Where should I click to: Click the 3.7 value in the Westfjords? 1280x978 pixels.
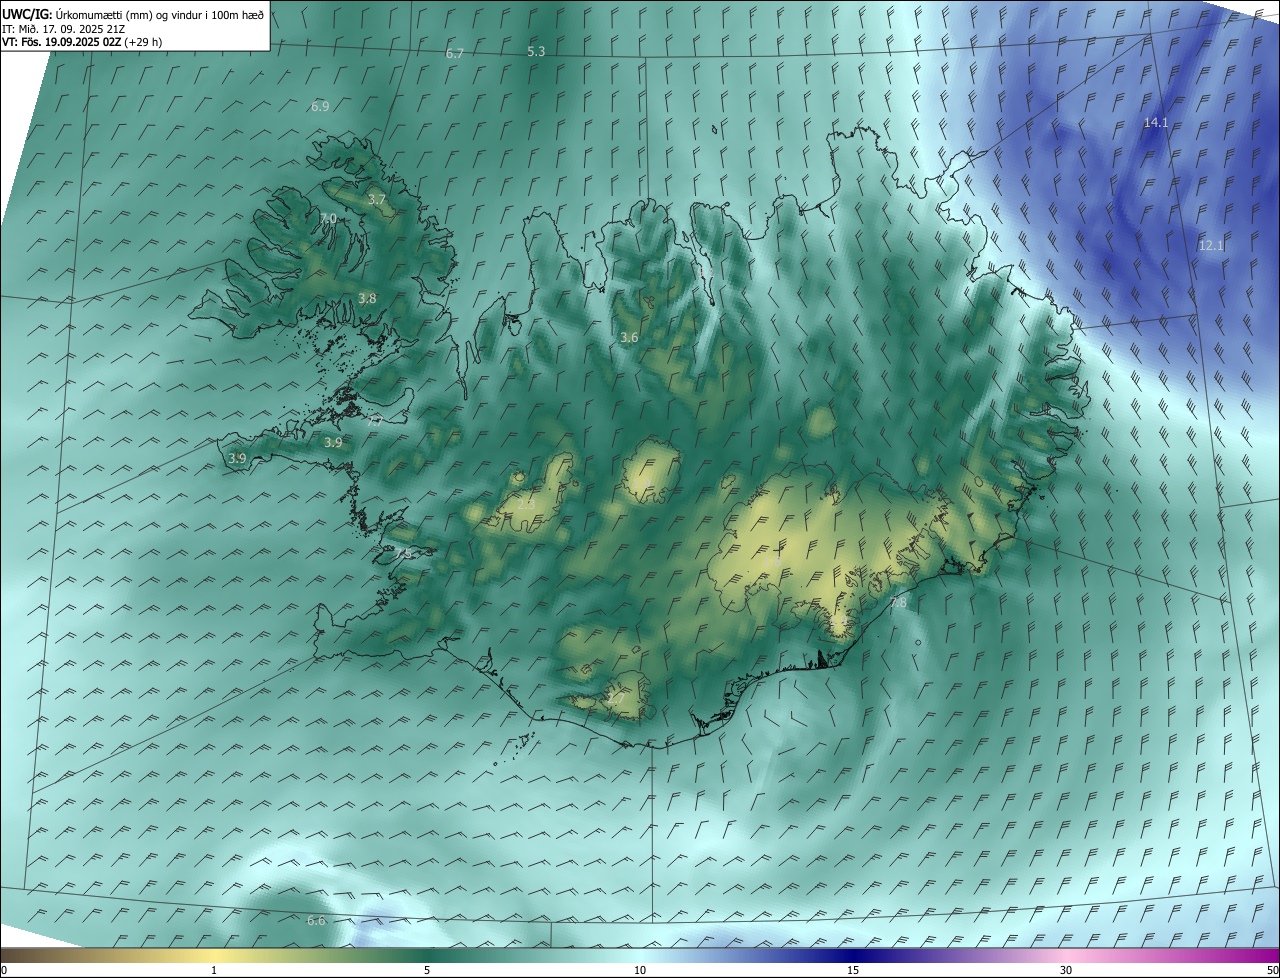[377, 200]
